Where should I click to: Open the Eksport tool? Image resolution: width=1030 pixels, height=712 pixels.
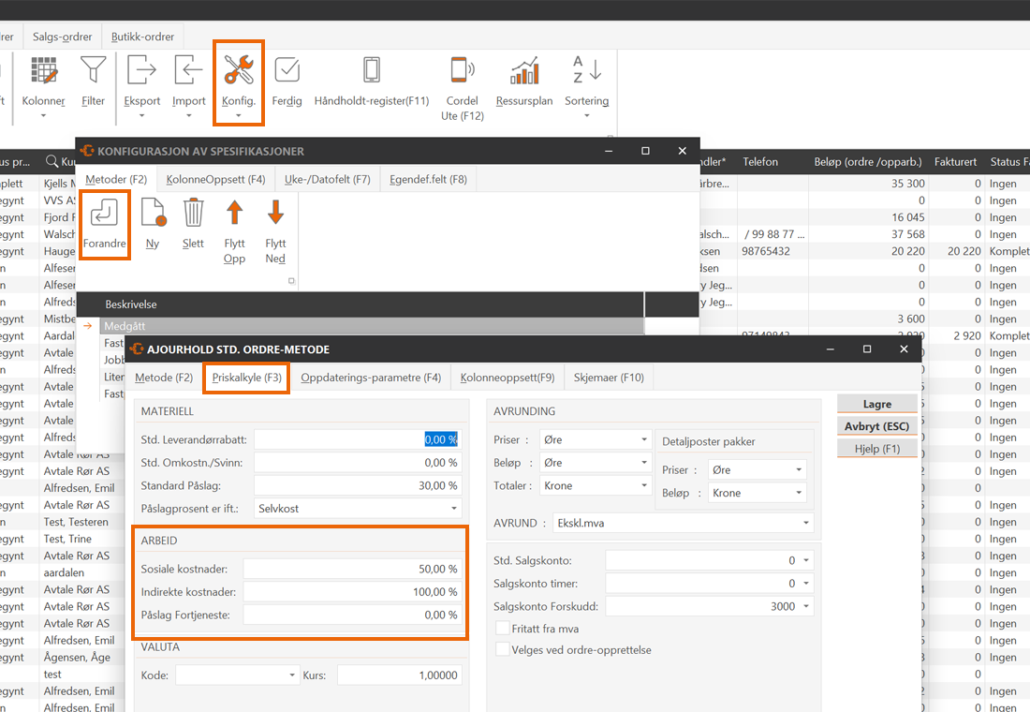coord(142,70)
